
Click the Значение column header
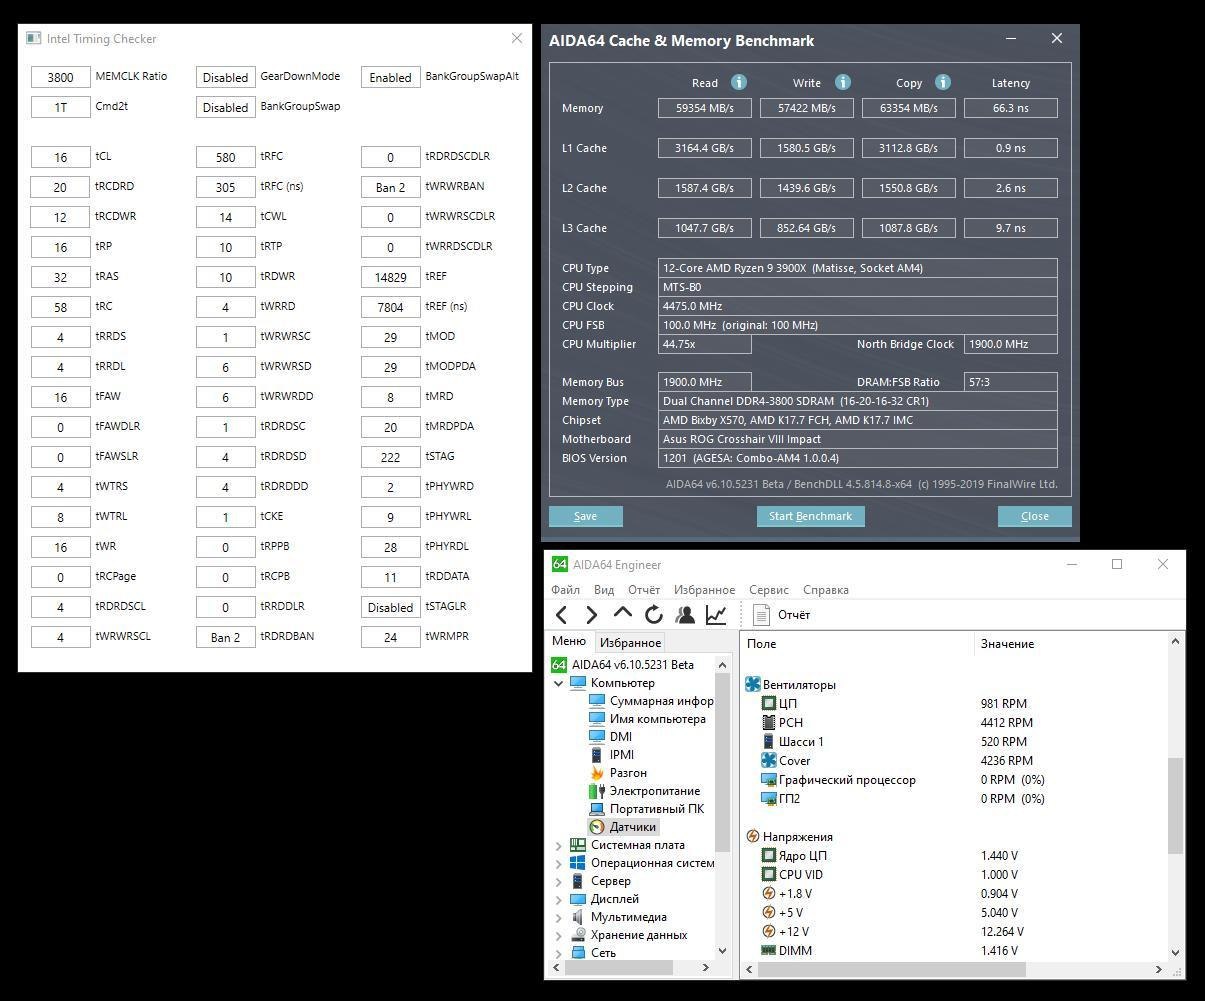click(x=1070, y=644)
